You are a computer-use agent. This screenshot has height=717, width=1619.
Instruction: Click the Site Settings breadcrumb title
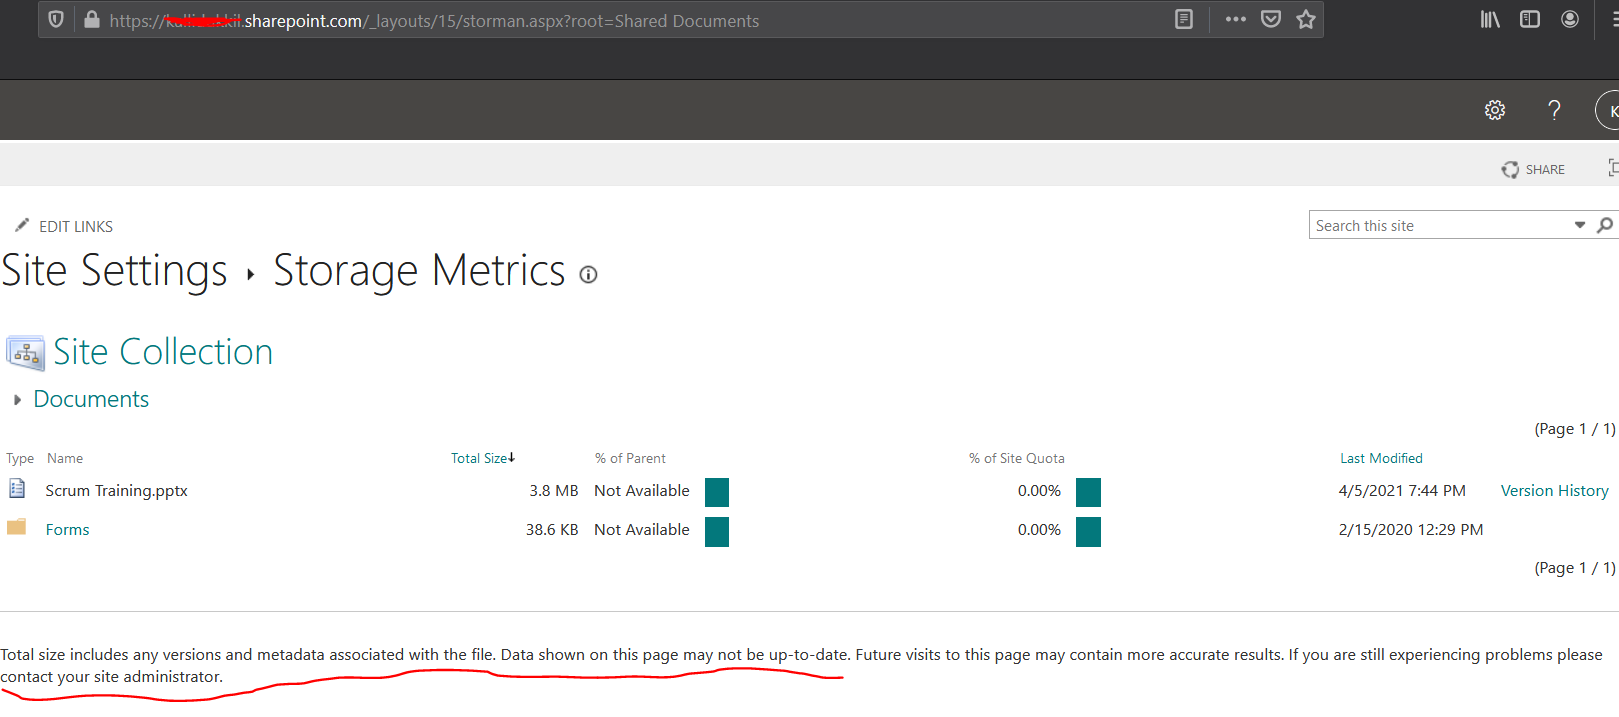click(115, 270)
